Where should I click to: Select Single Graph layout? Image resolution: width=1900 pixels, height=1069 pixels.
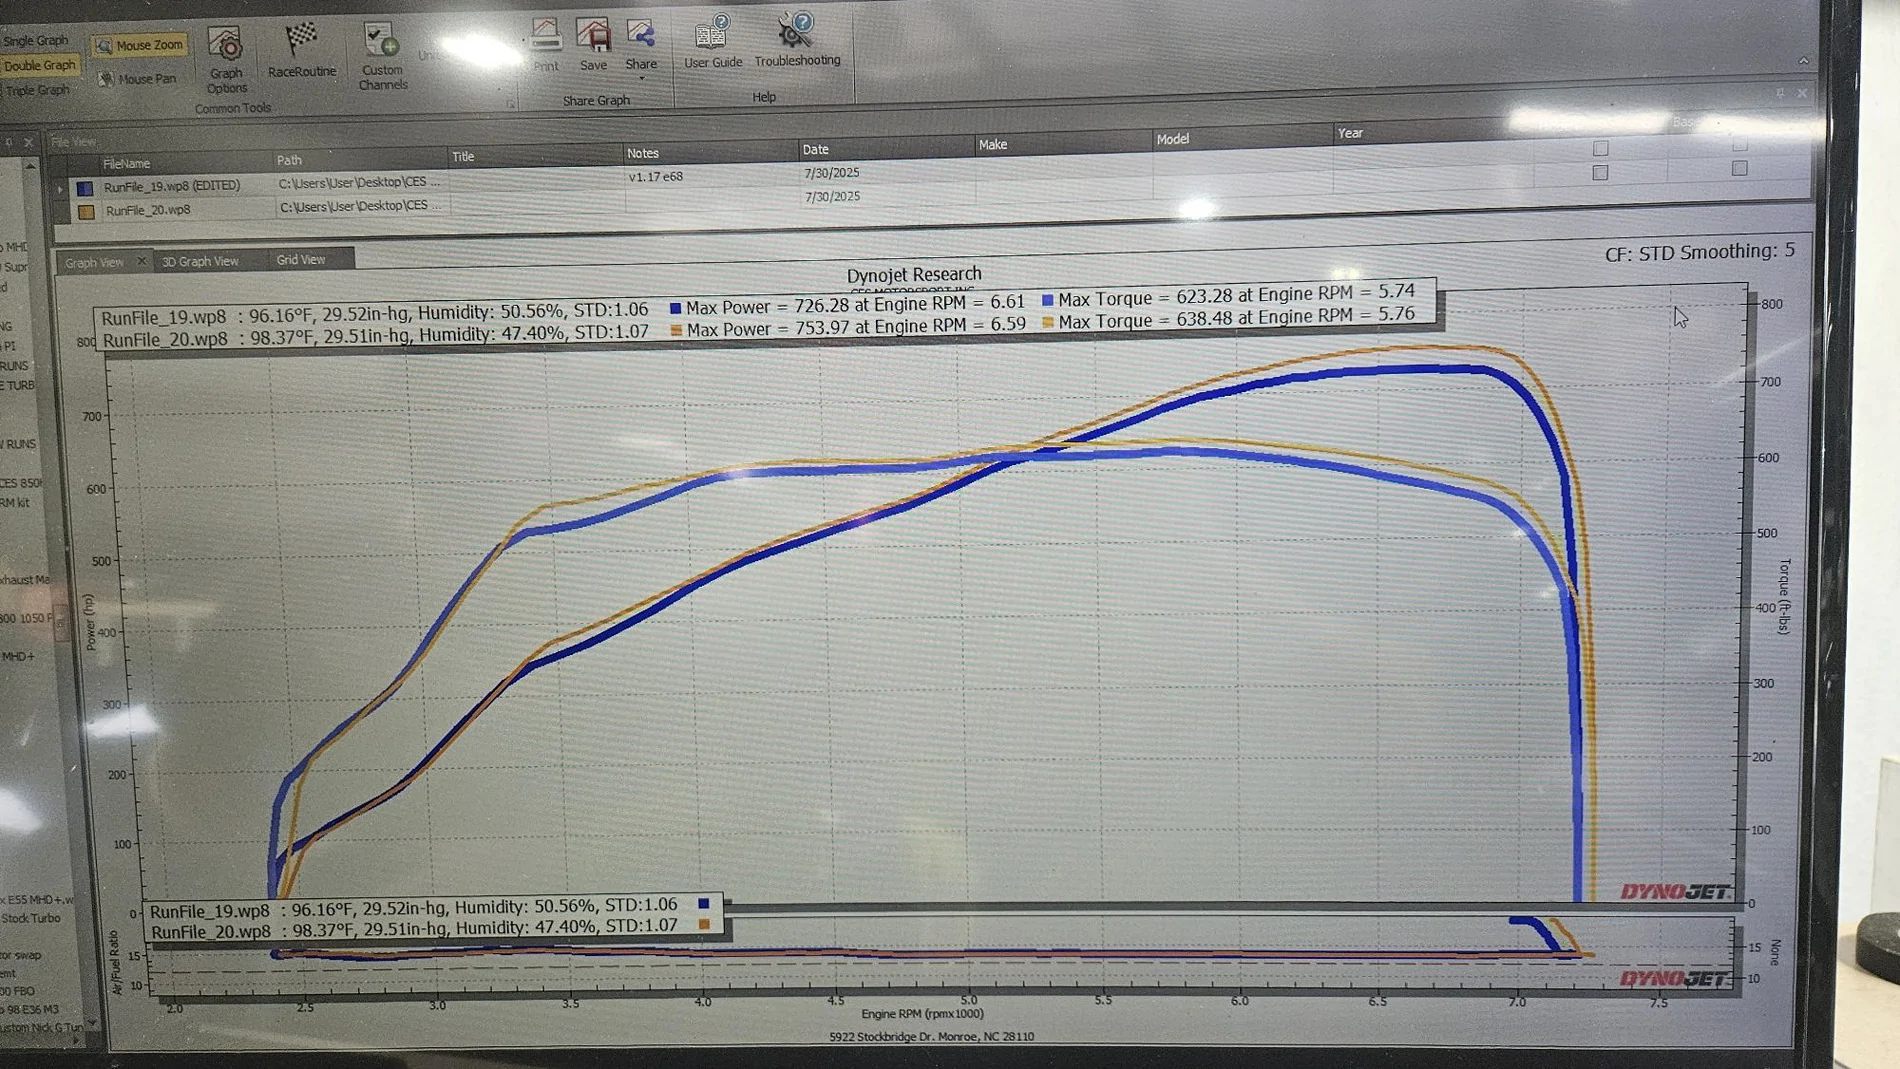[36, 41]
